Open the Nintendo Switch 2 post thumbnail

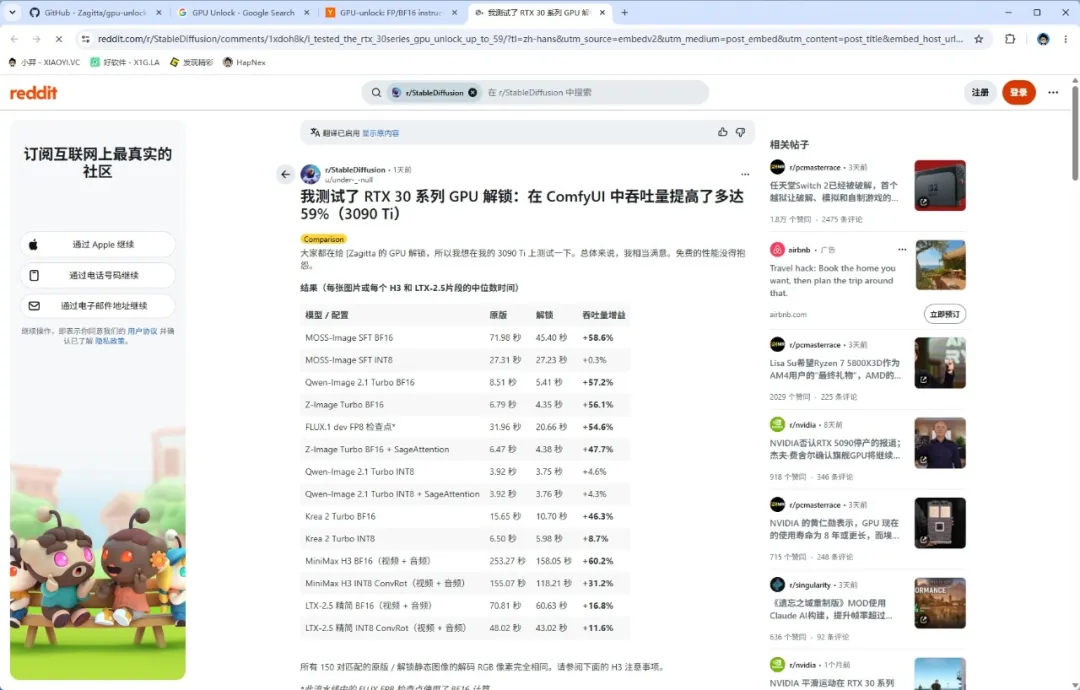939,185
